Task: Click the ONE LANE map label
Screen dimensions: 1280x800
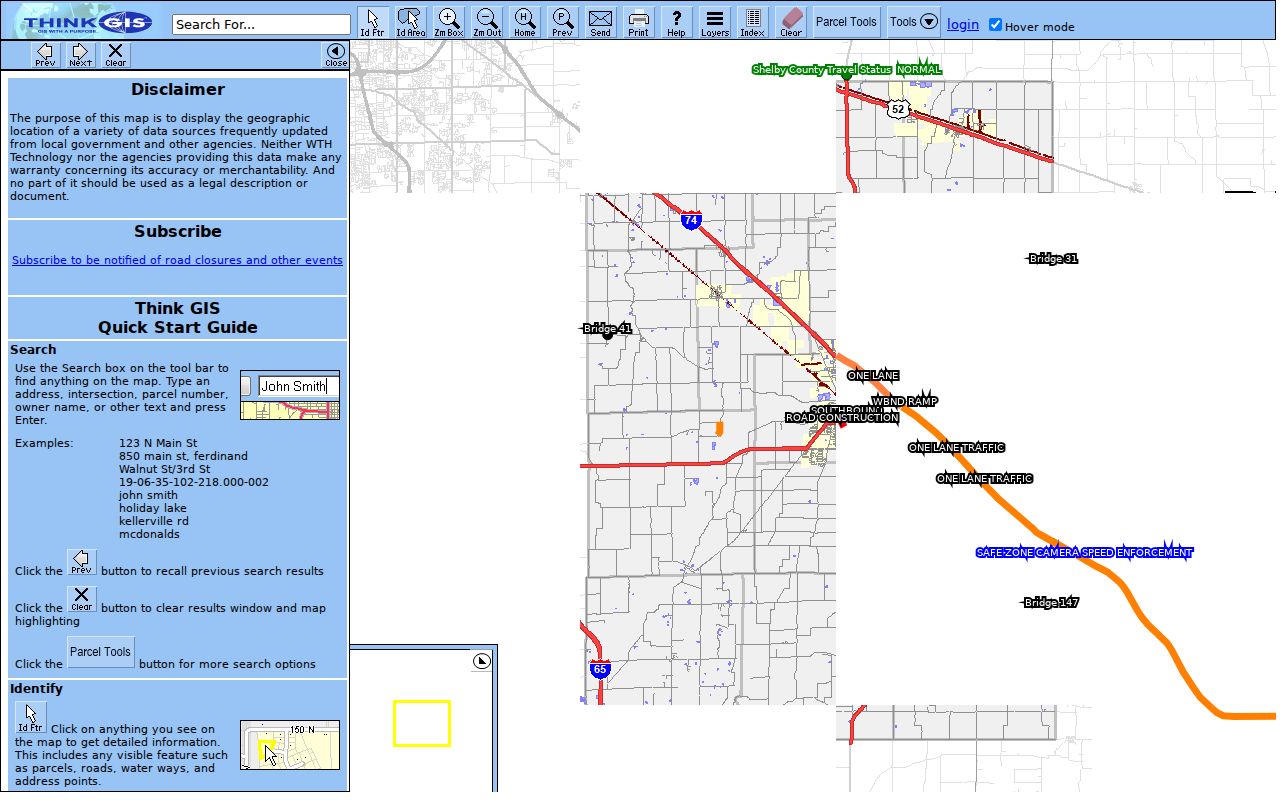Action: click(873, 376)
